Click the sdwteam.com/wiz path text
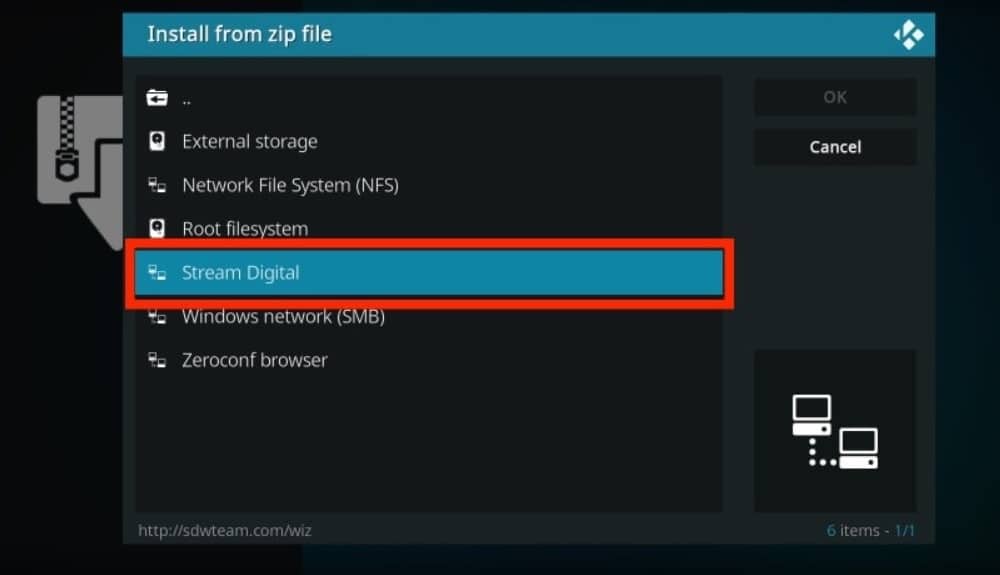The image size is (1000, 575). pos(225,530)
